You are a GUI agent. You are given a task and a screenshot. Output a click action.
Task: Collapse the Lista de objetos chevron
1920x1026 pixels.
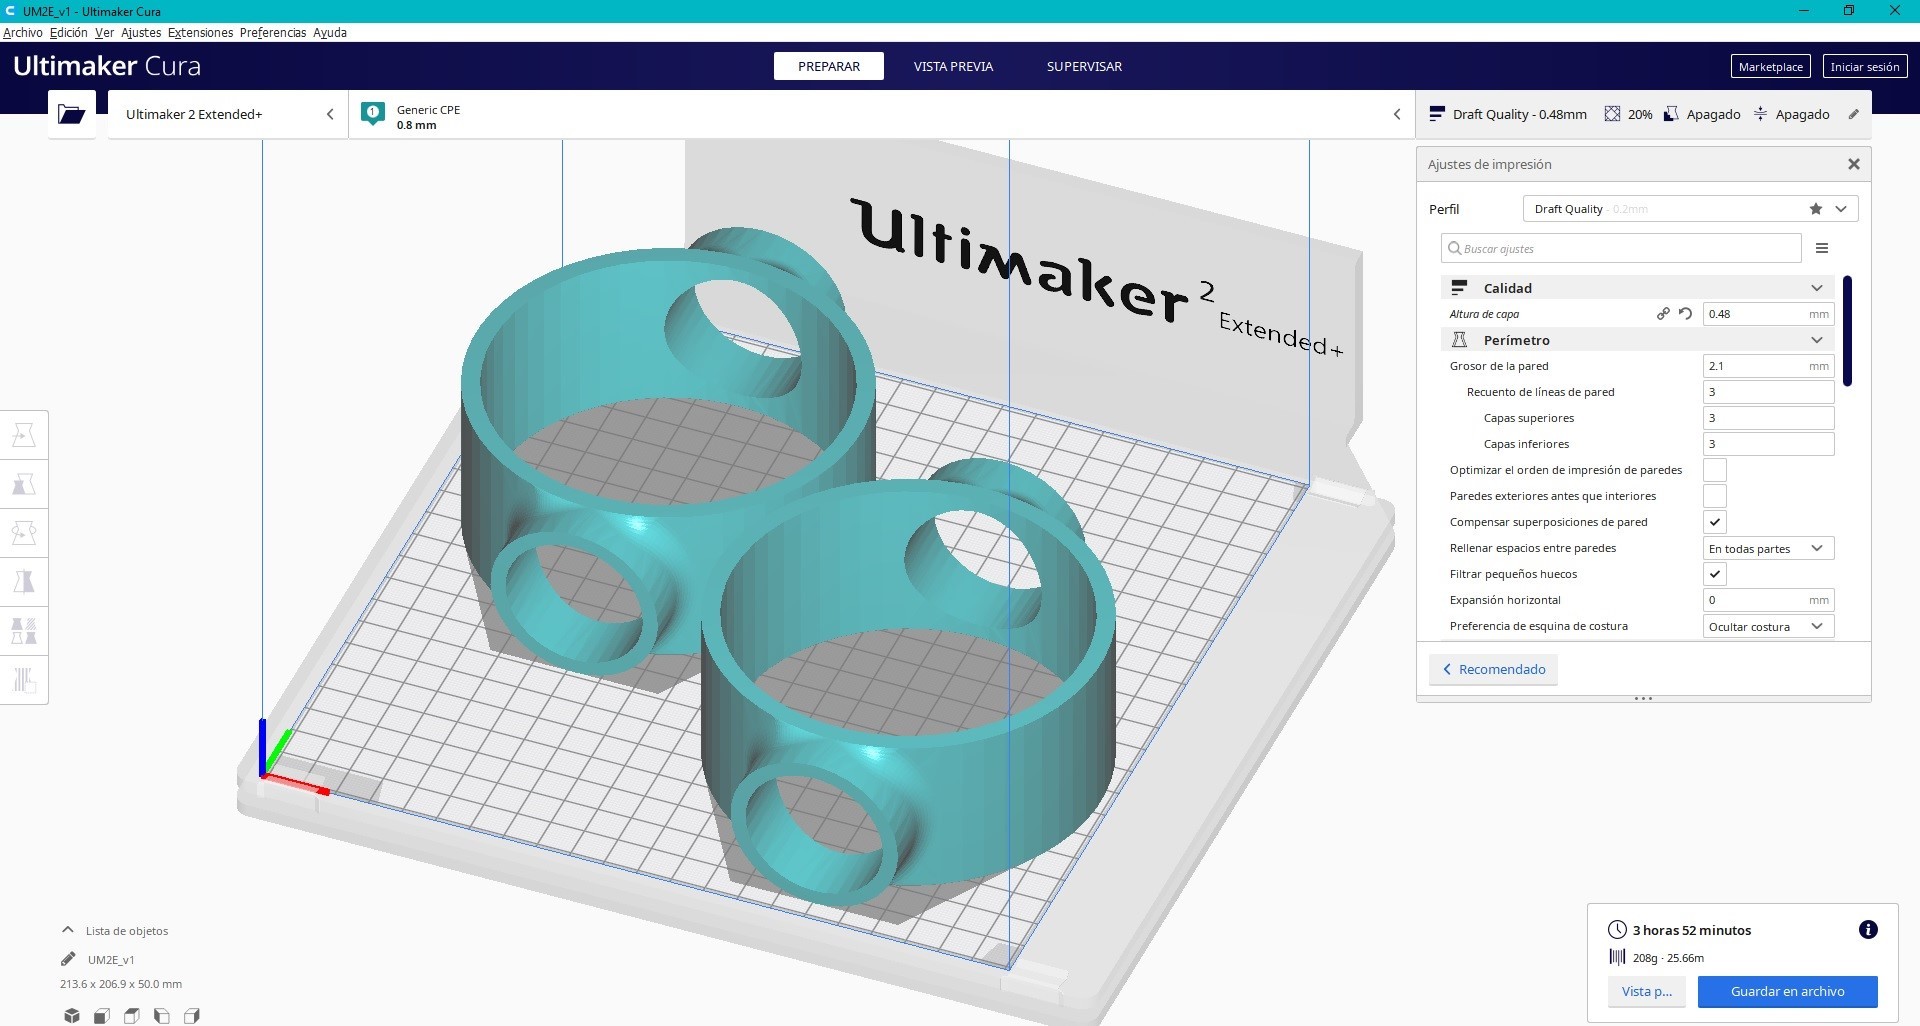tap(68, 930)
